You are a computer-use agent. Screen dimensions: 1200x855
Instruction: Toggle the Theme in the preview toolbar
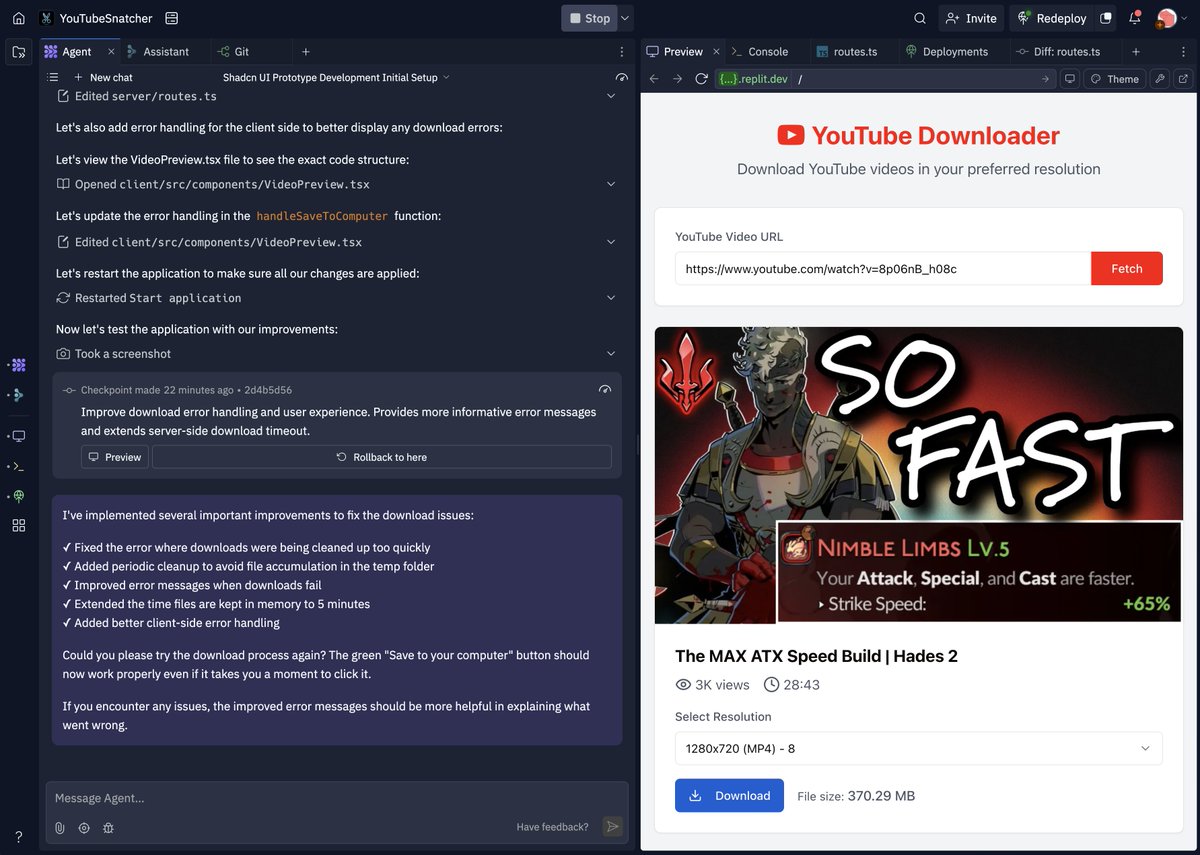pos(1114,78)
